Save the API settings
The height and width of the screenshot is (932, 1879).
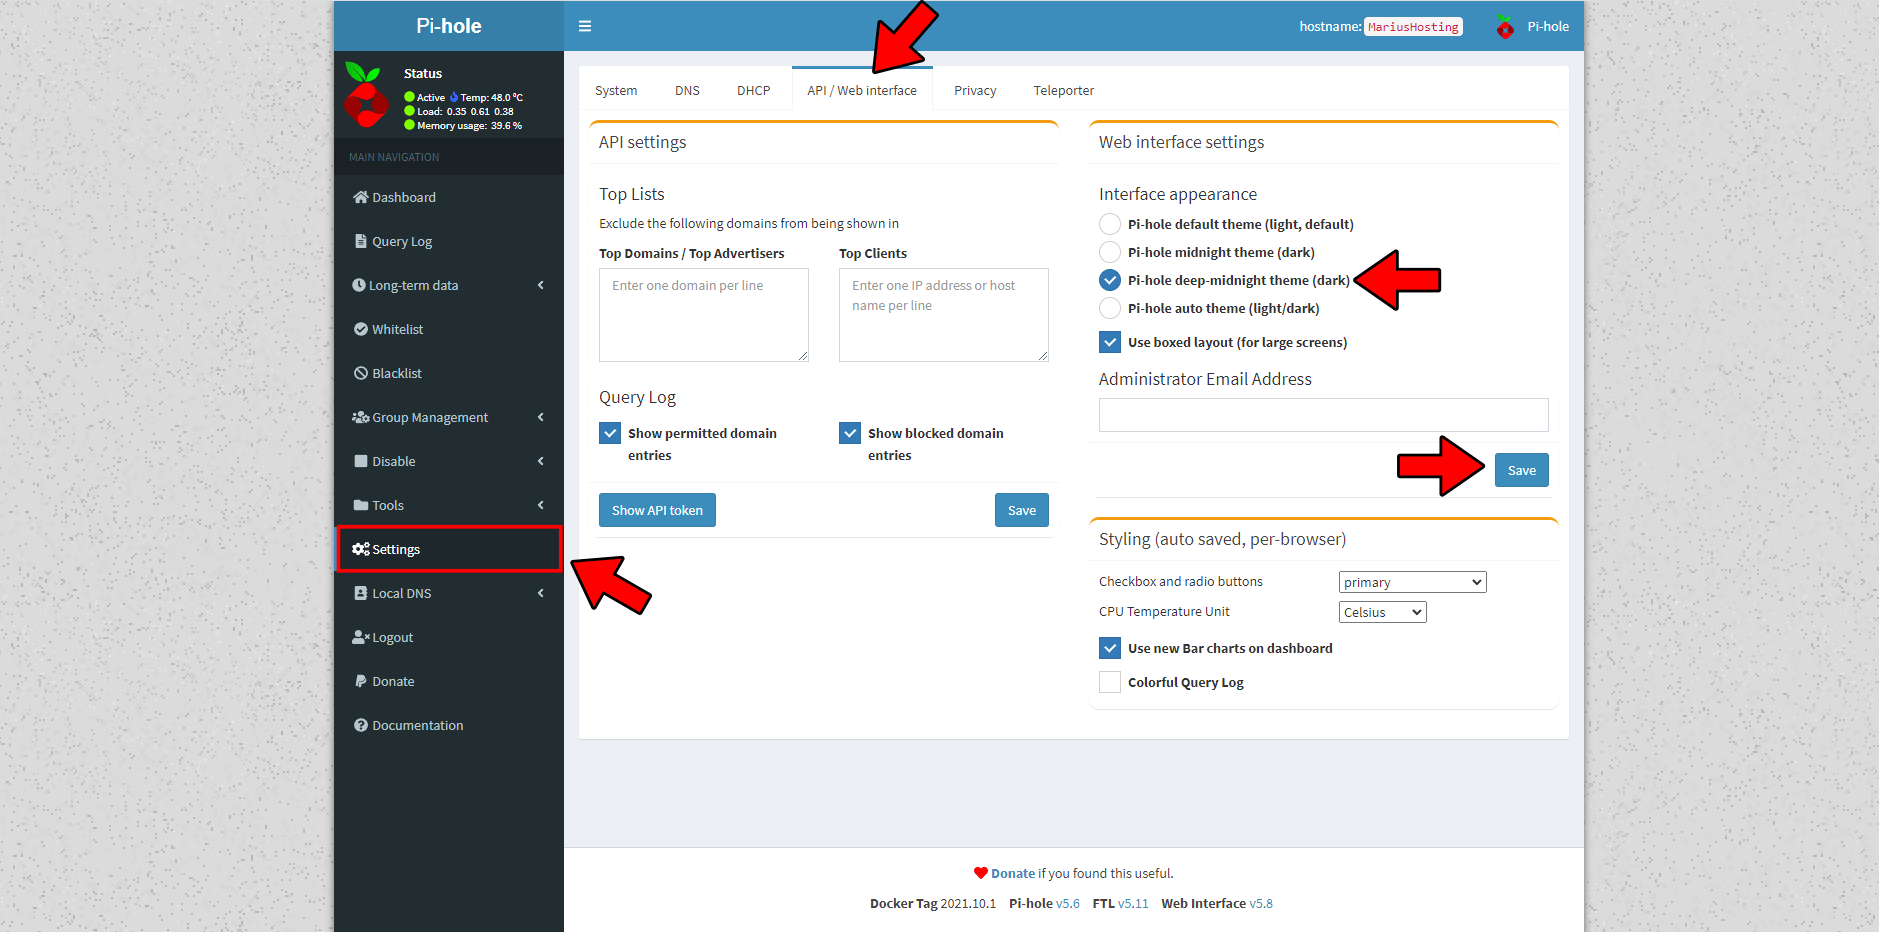tap(1022, 510)
